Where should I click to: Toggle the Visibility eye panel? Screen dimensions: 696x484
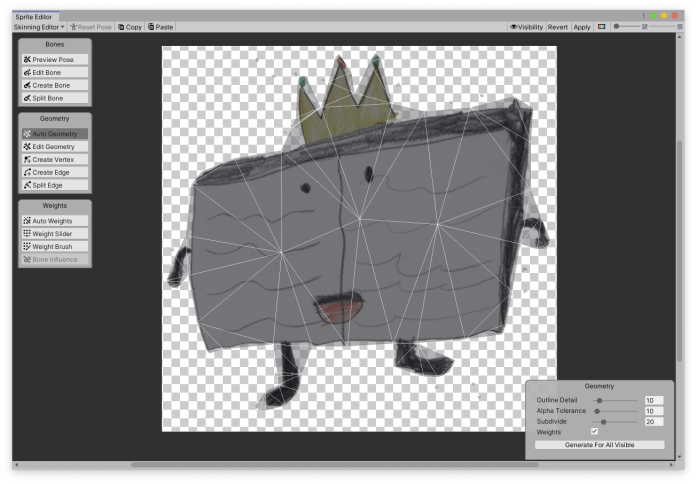526,27
